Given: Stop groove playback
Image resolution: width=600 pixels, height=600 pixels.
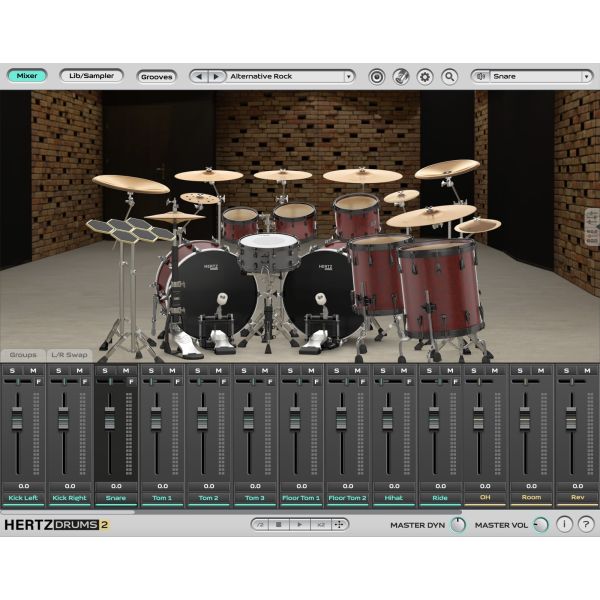Looking at the screenshot, I should (x=278, y=525).
